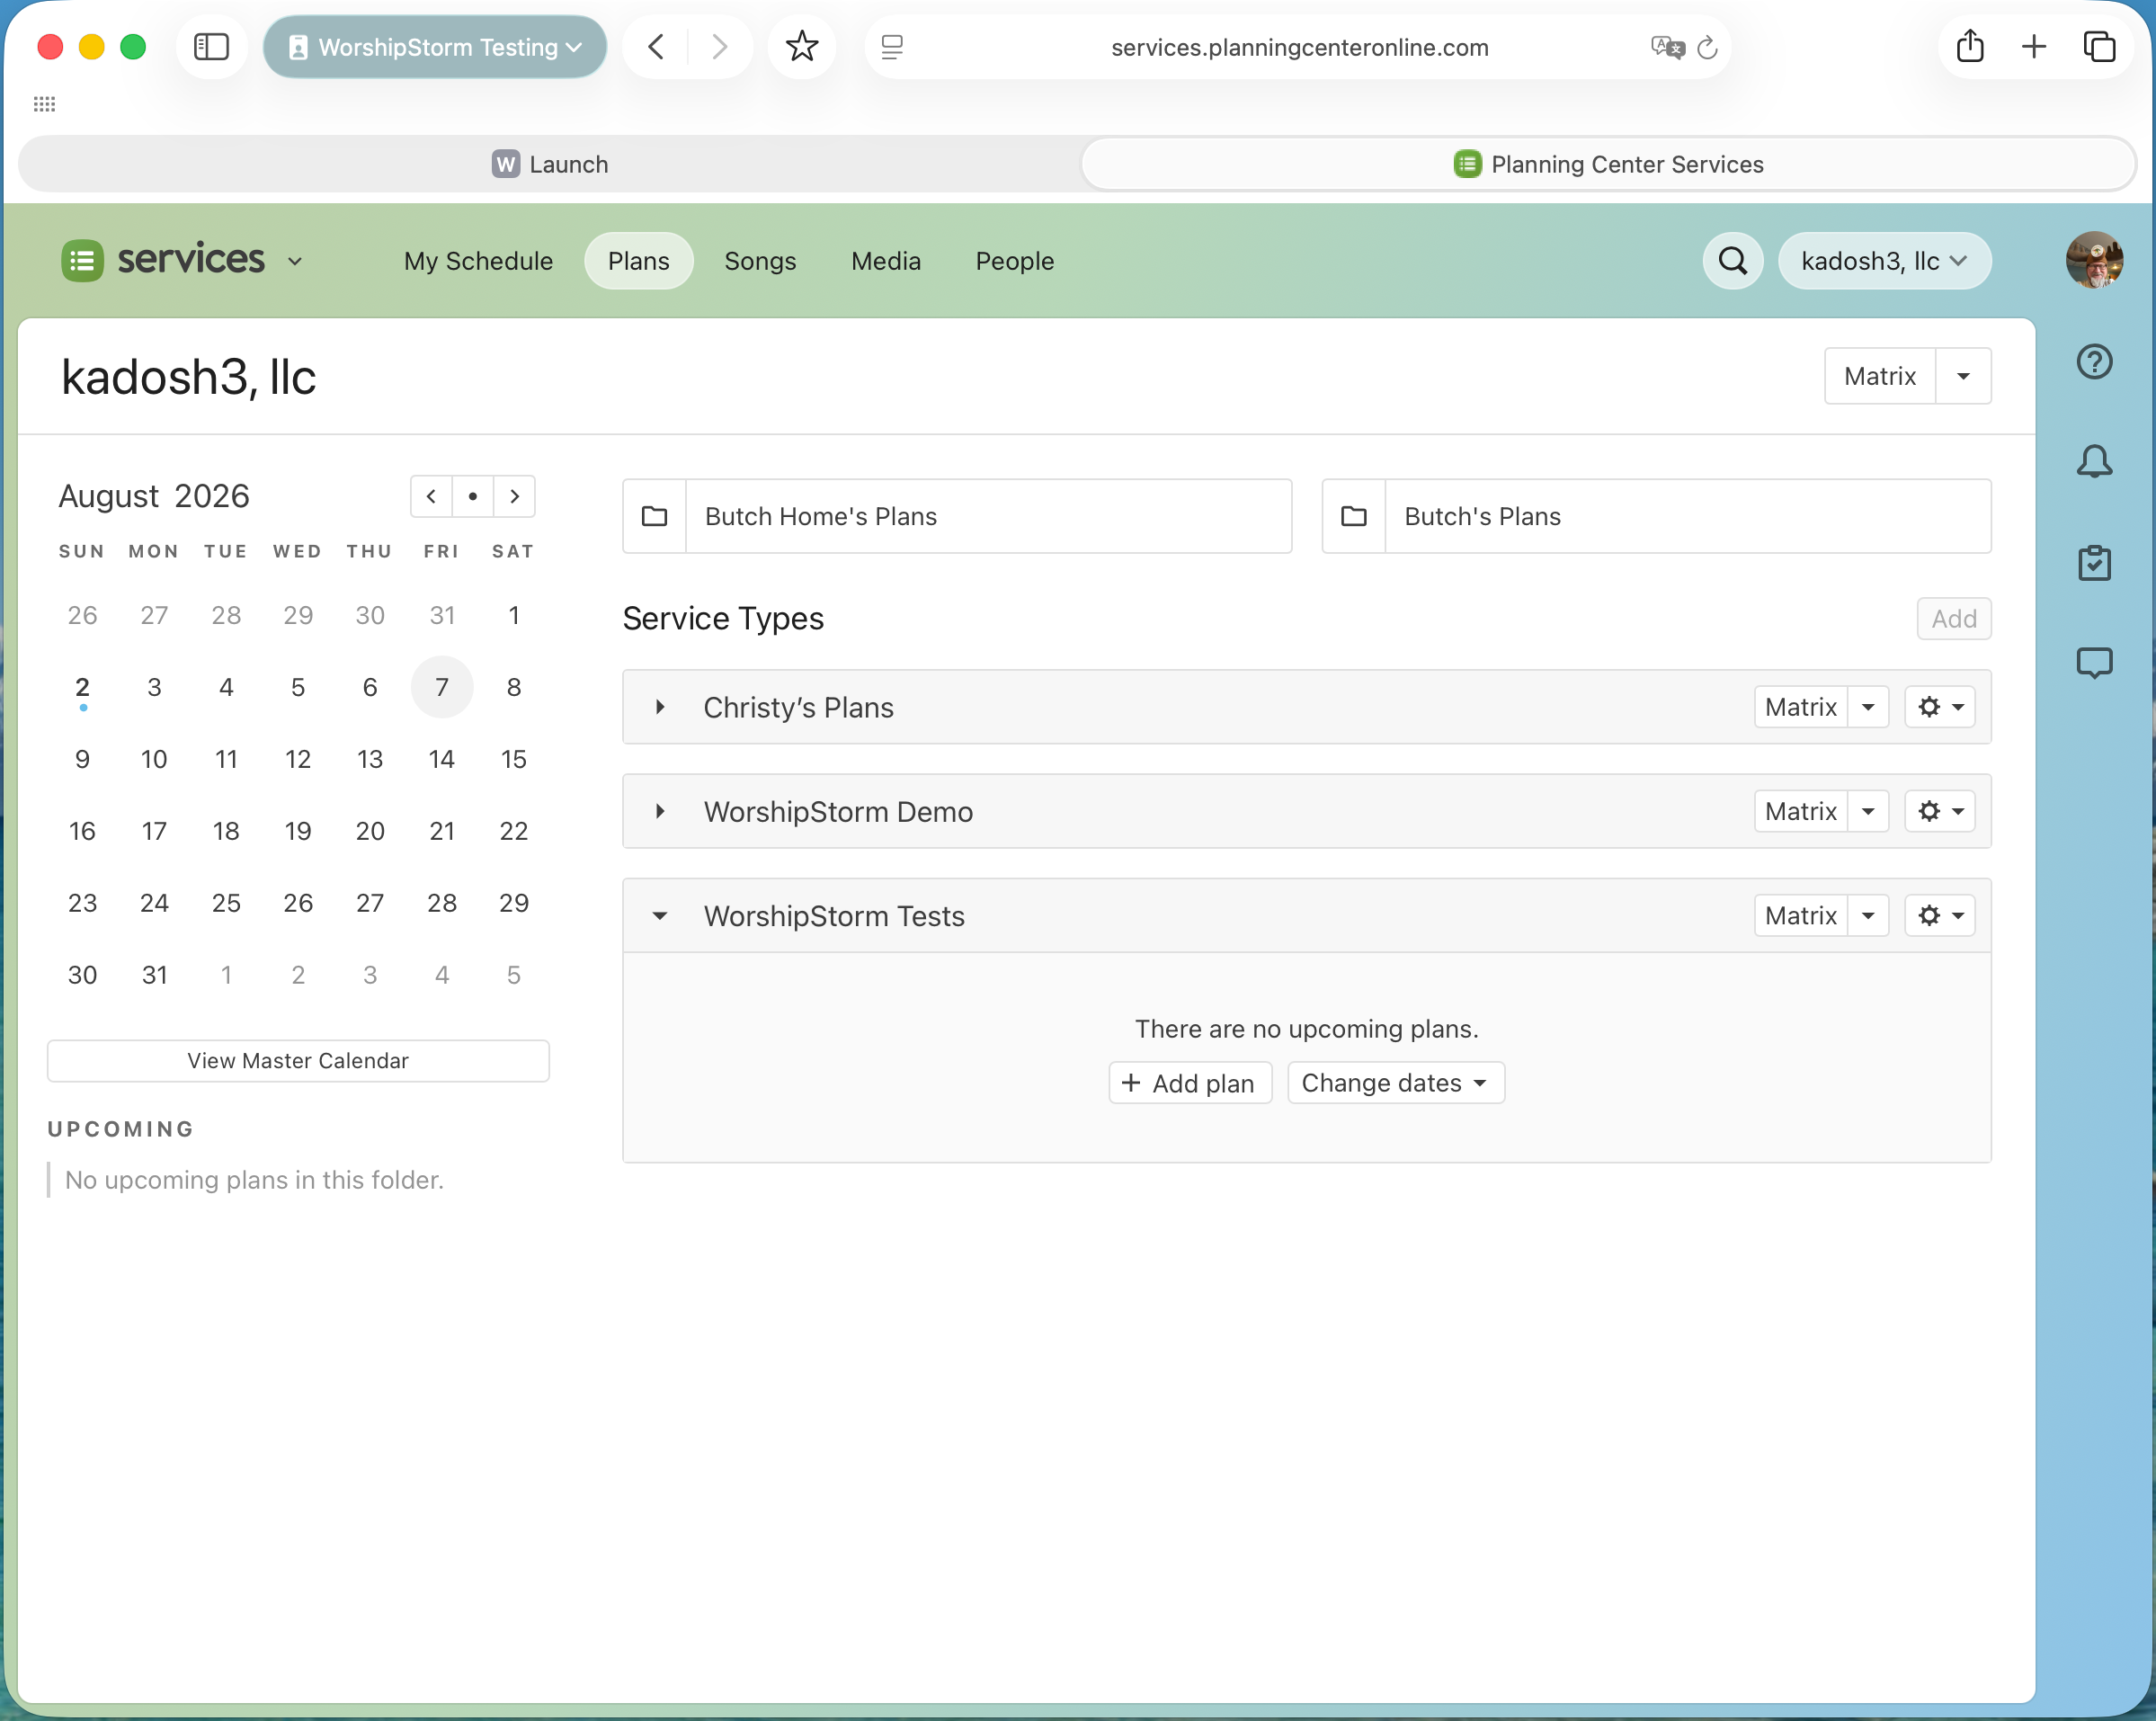
Task: Collapse the WorshipStorm Tests service type
Action: 660,915
